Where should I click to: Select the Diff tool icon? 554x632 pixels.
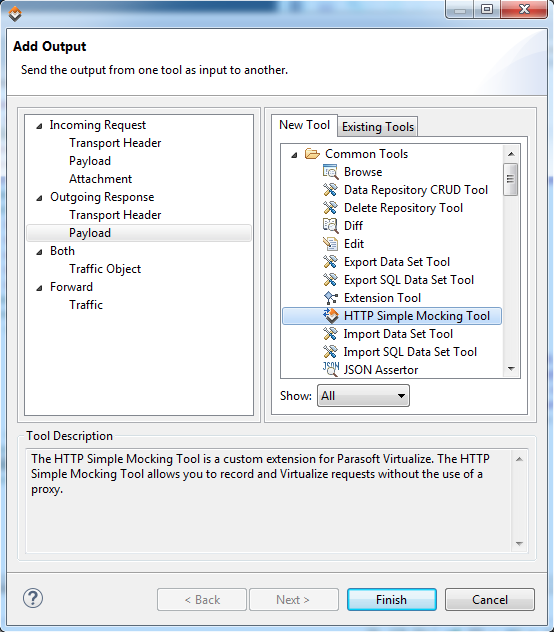[330, 226]
